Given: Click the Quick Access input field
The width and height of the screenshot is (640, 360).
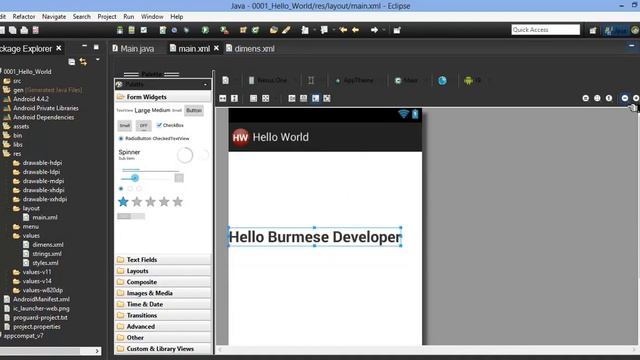Looking at the screenshot, I should point(545,30).
